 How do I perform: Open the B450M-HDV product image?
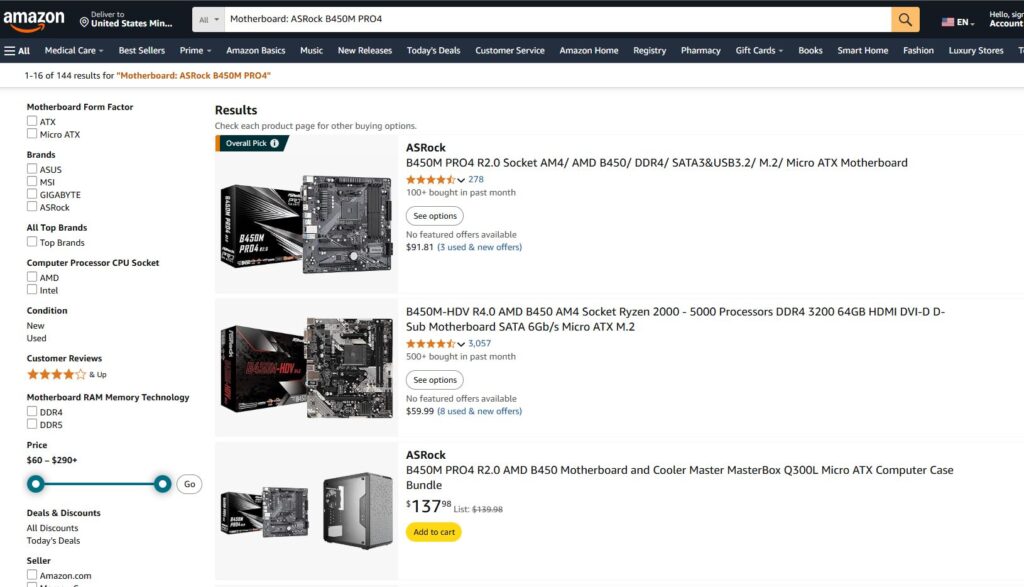point(306,368)
